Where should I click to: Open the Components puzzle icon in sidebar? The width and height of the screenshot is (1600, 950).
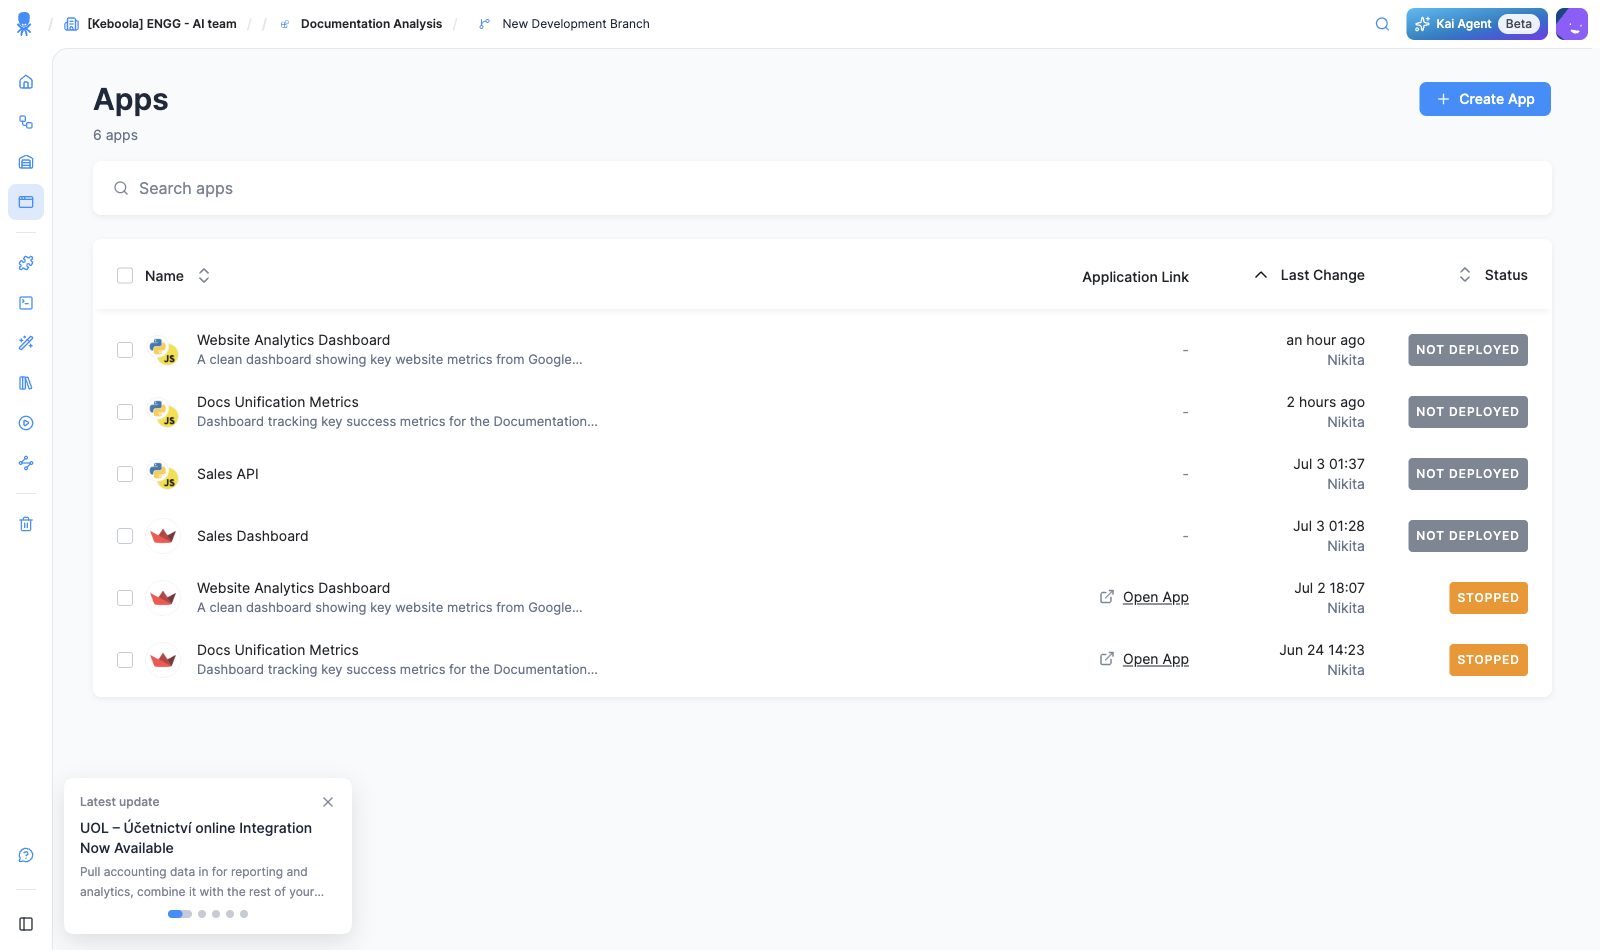pyautogui.click(x=26, y=263)
